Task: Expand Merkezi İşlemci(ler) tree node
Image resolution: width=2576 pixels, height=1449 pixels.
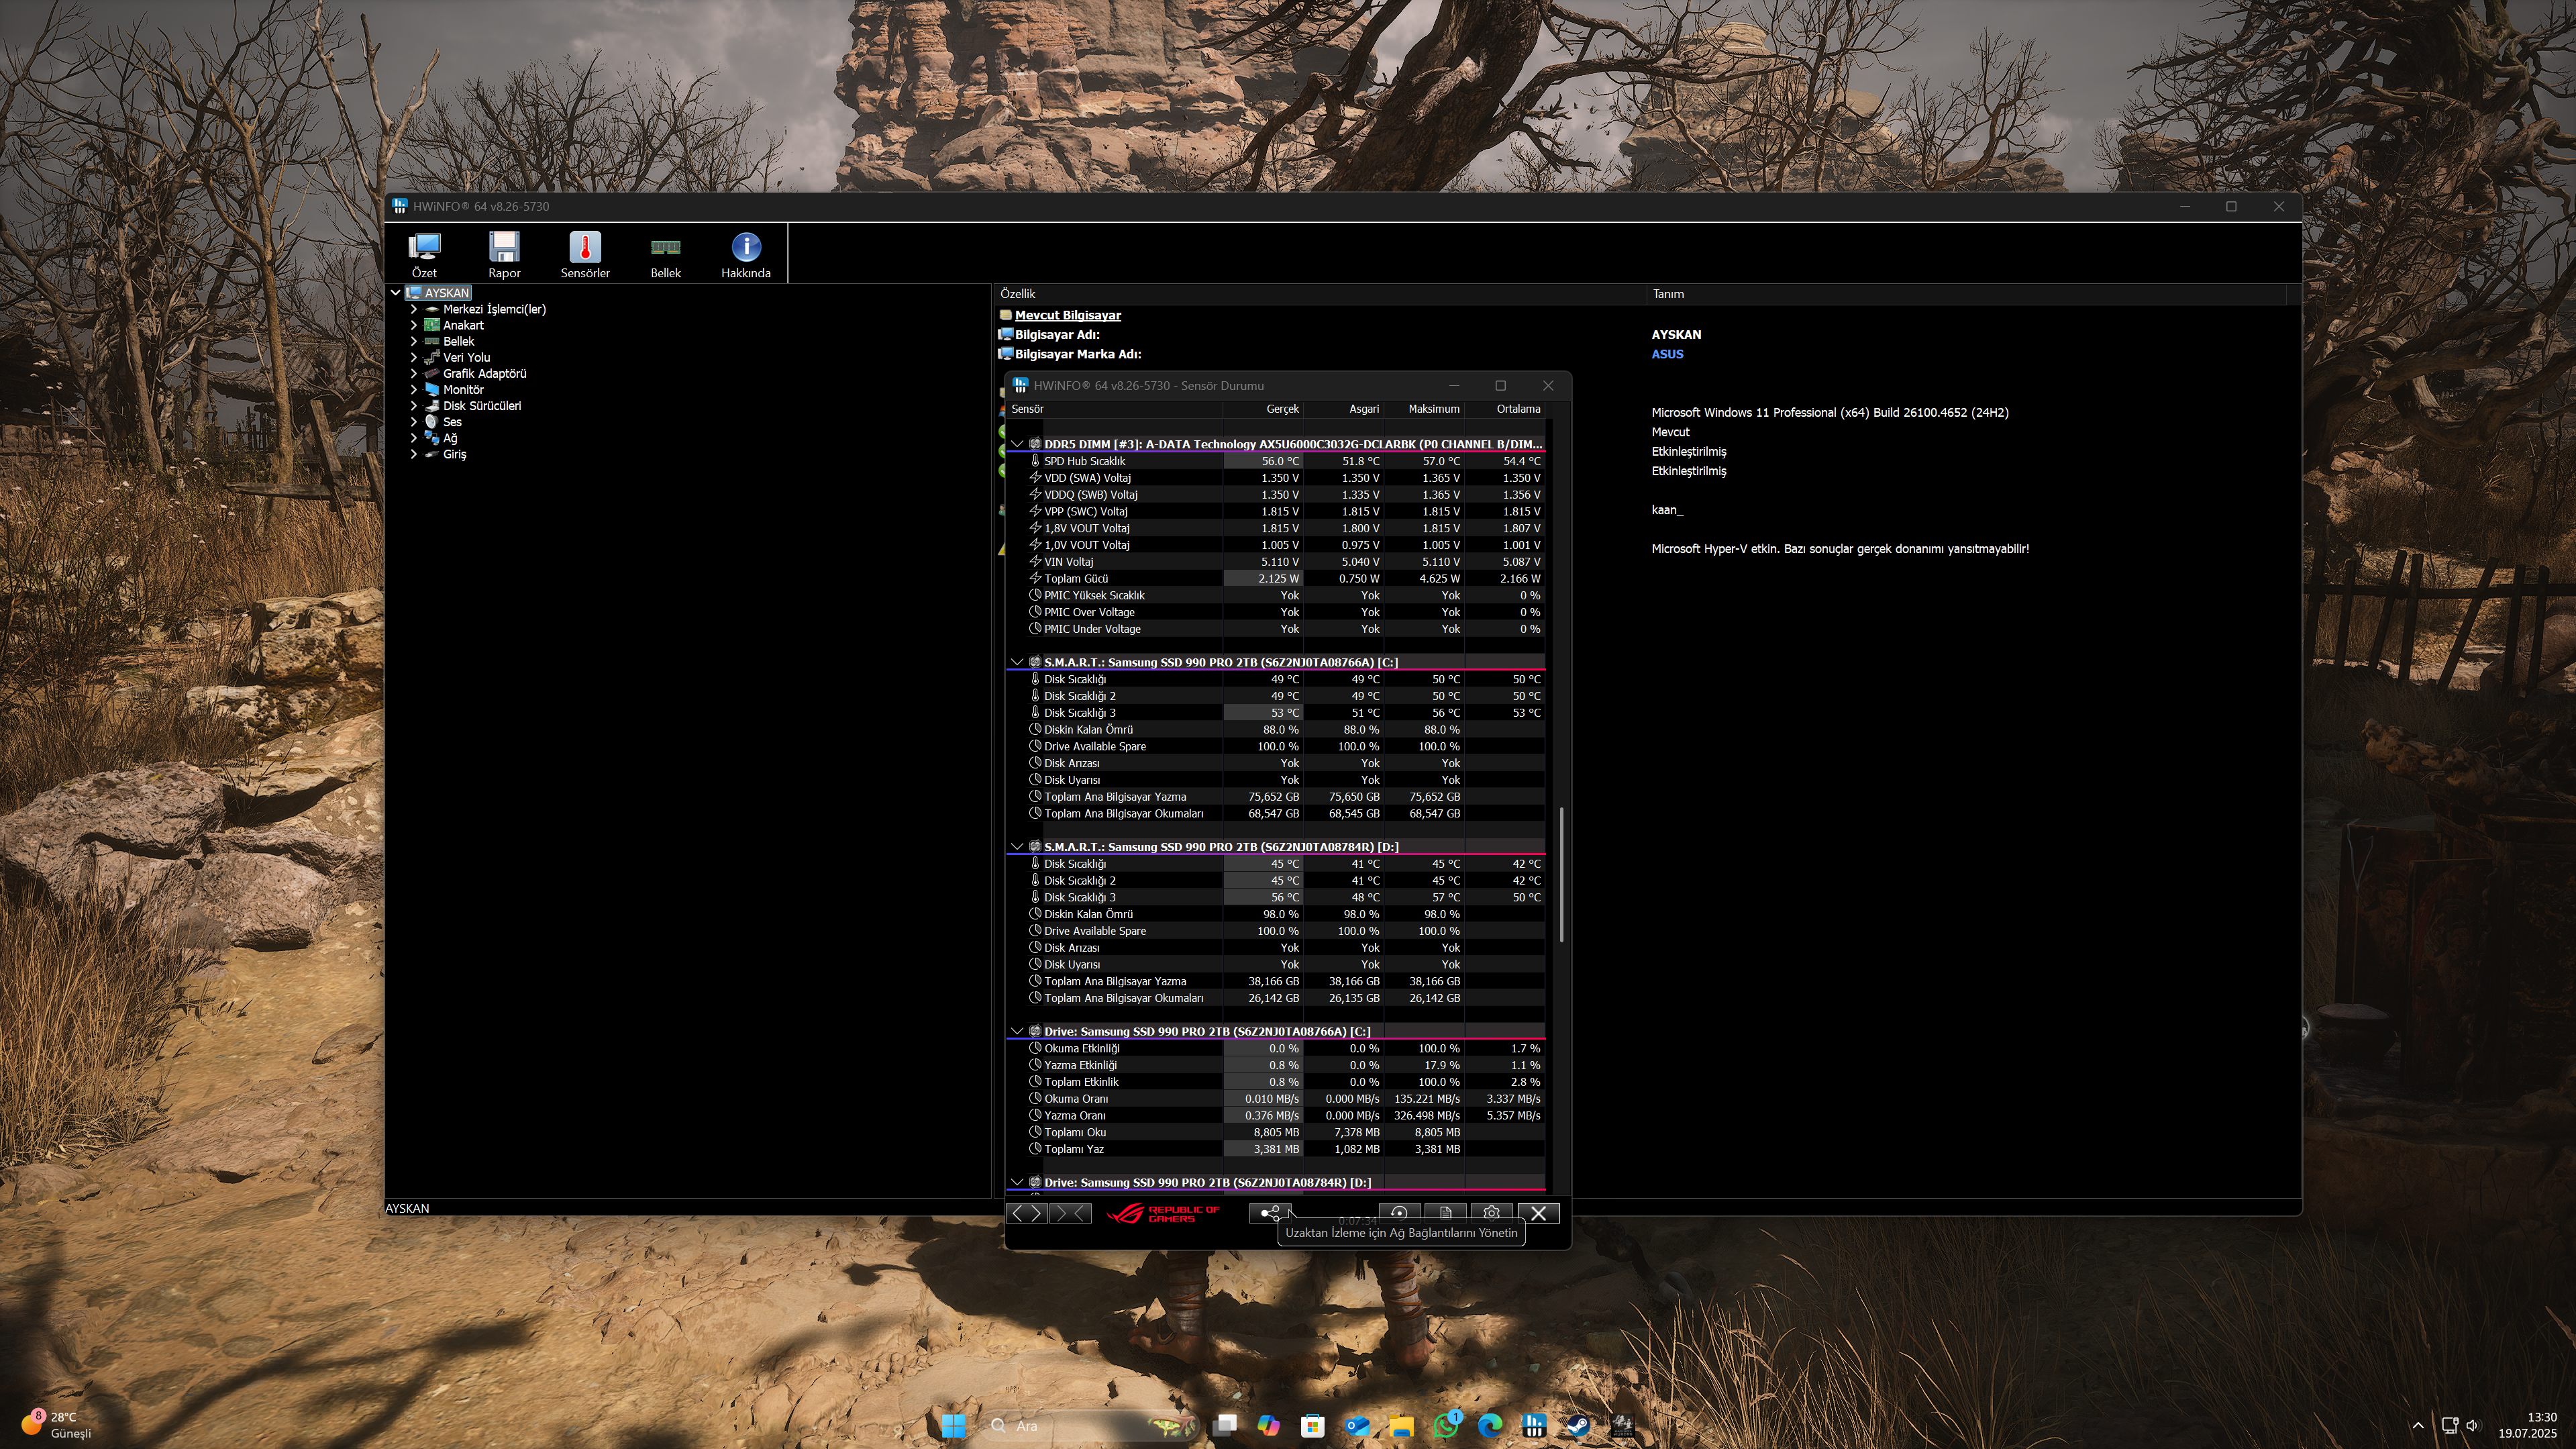Action: pos(413,309)
